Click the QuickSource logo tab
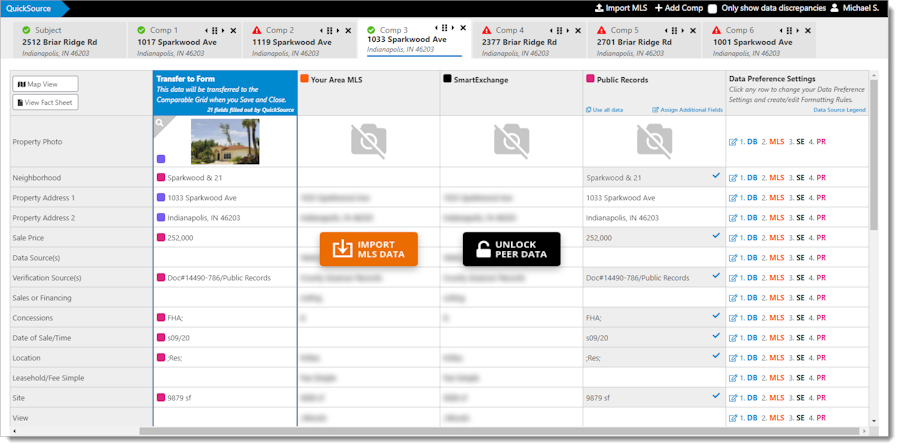Image resolution: width=900 pixels, height=448 pixels. pos(32,9)
